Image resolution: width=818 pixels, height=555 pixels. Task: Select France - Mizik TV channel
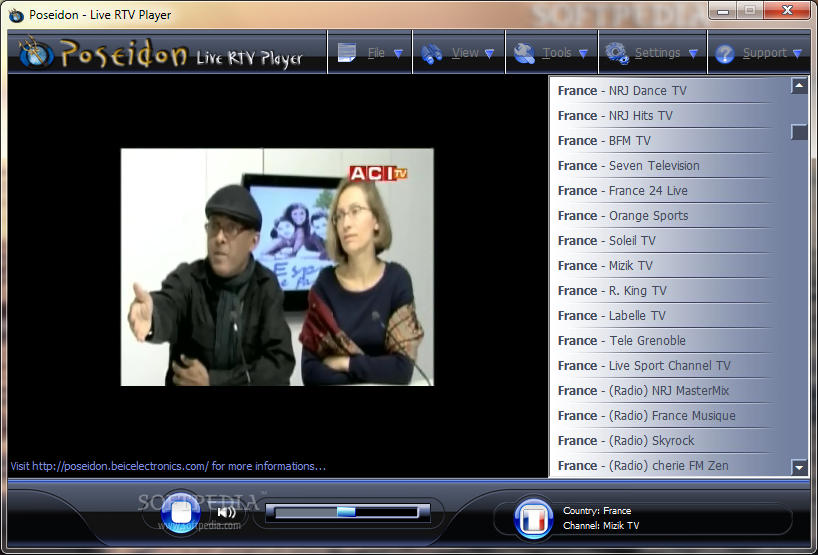(x=666, y=266)
